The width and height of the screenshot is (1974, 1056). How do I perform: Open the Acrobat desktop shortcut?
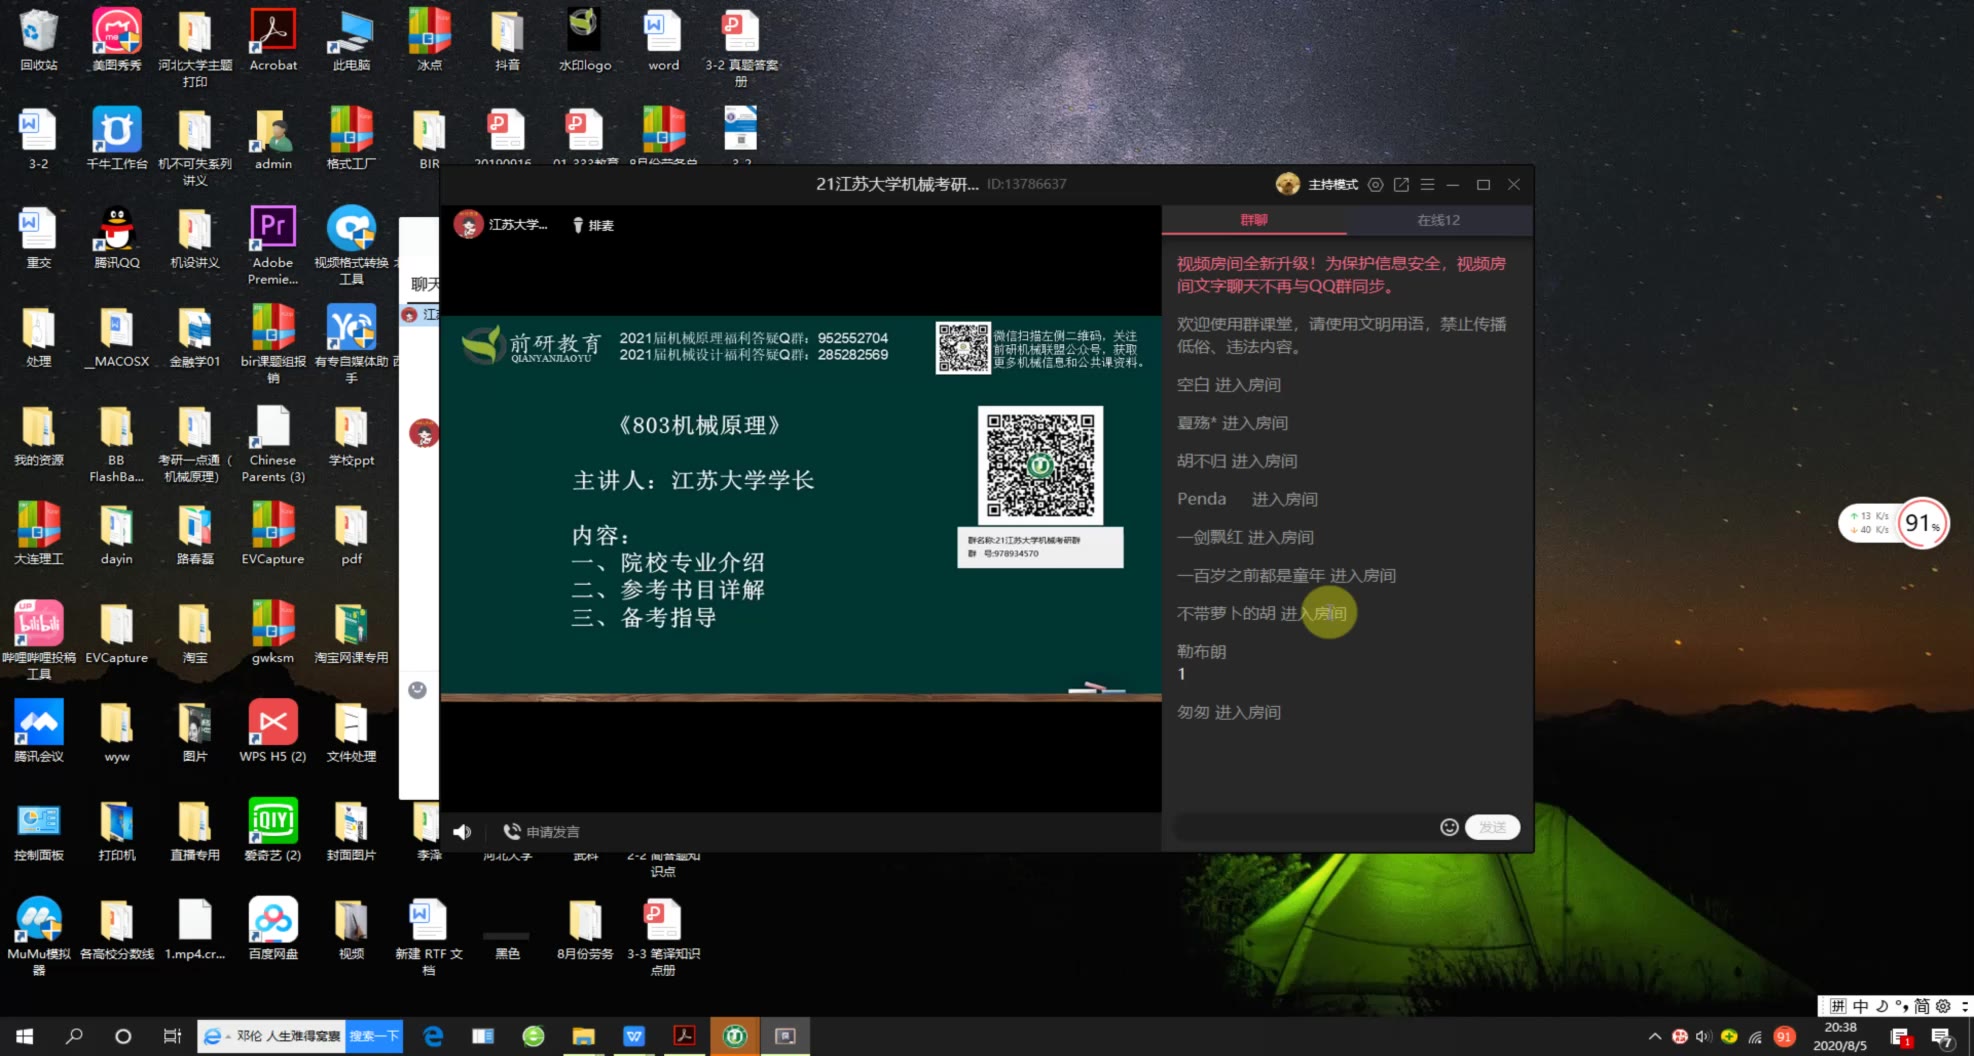tap(273, 40)
